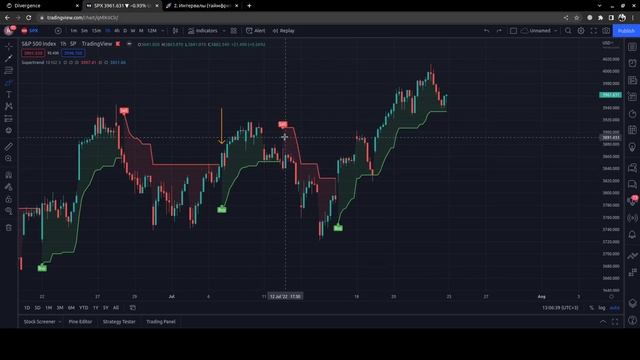Expand the Indicators favorites dropdown arrow
This screenshot has width=640, height=360.
(x=224, y=31)
